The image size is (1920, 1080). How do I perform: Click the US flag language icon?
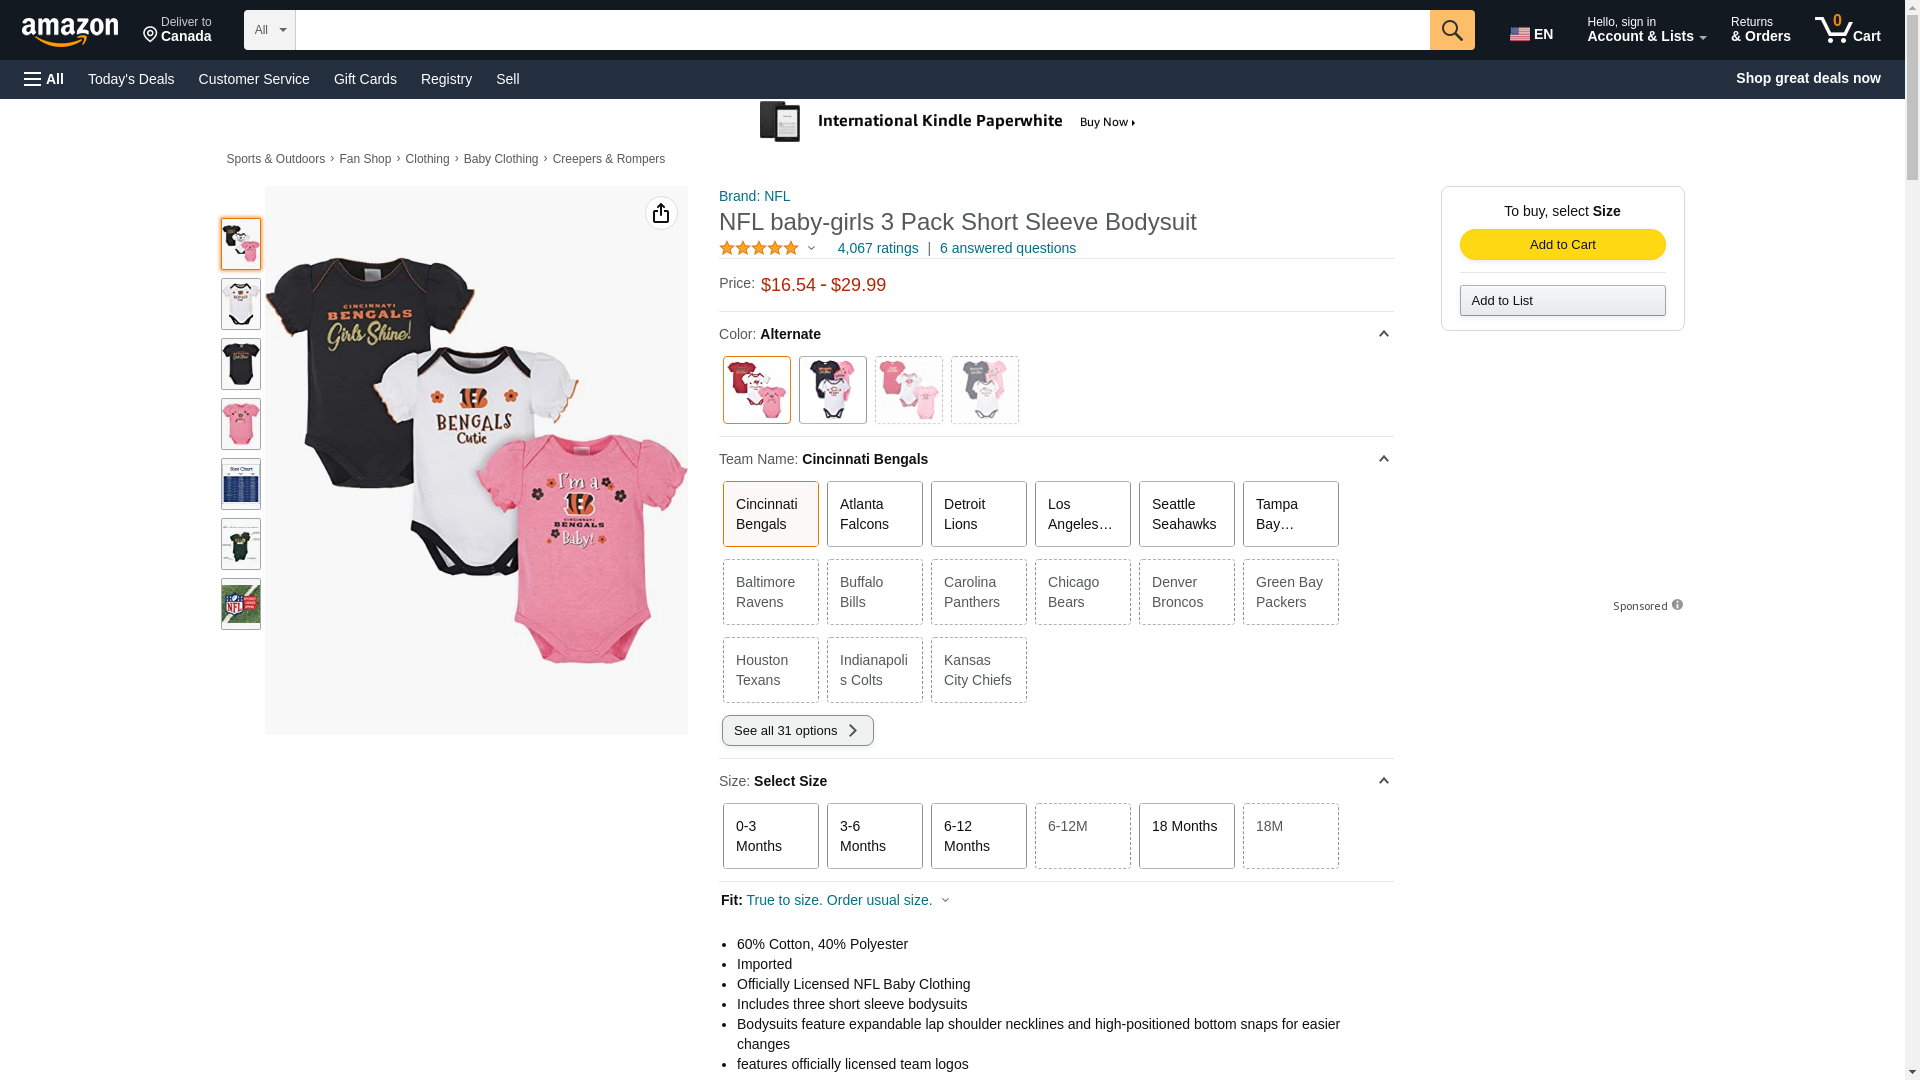click(x=1519, y=34)
